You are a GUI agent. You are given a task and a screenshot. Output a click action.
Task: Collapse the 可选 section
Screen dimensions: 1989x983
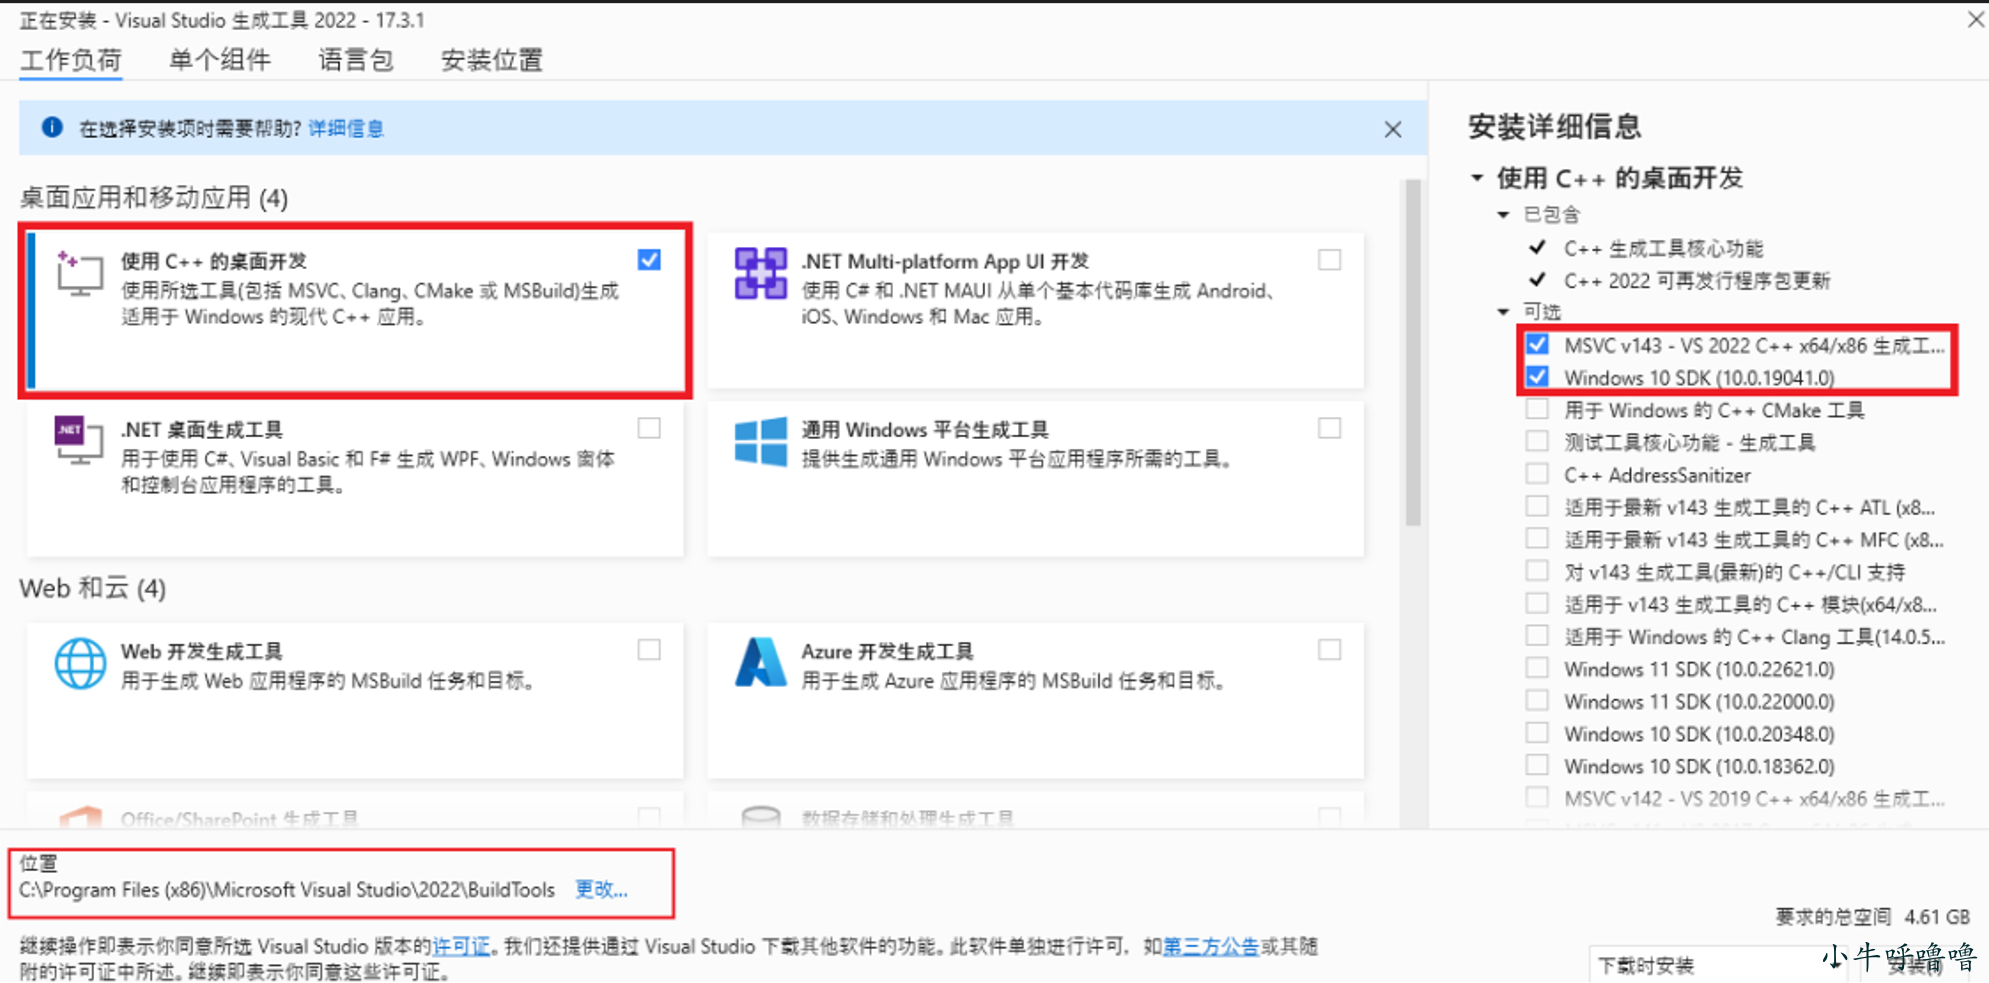[1503, 311]
